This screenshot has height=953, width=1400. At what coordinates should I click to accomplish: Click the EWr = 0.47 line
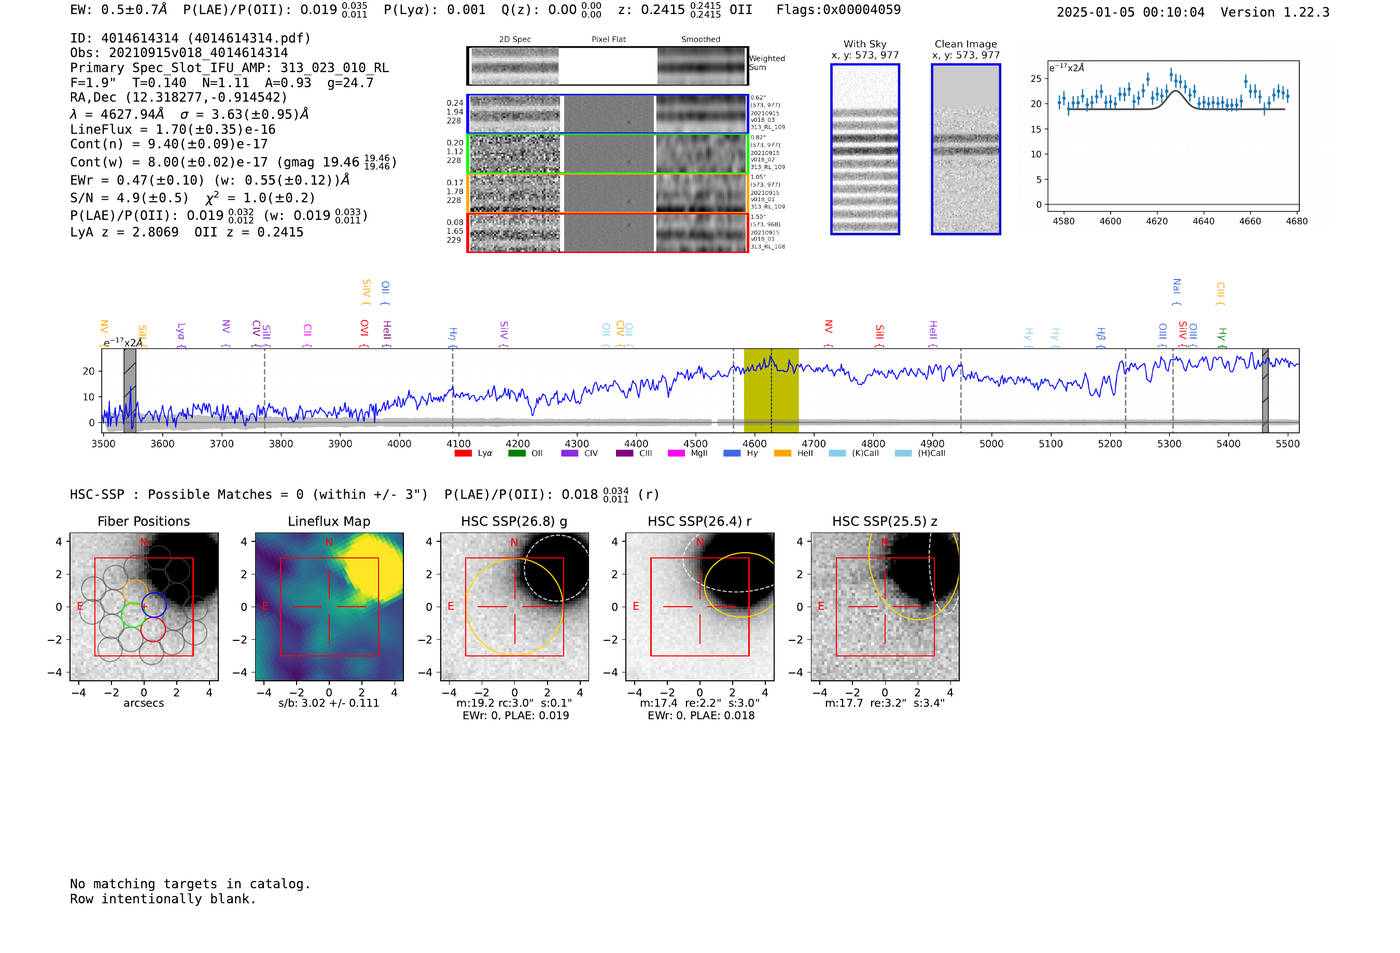(x=210, y=180)
